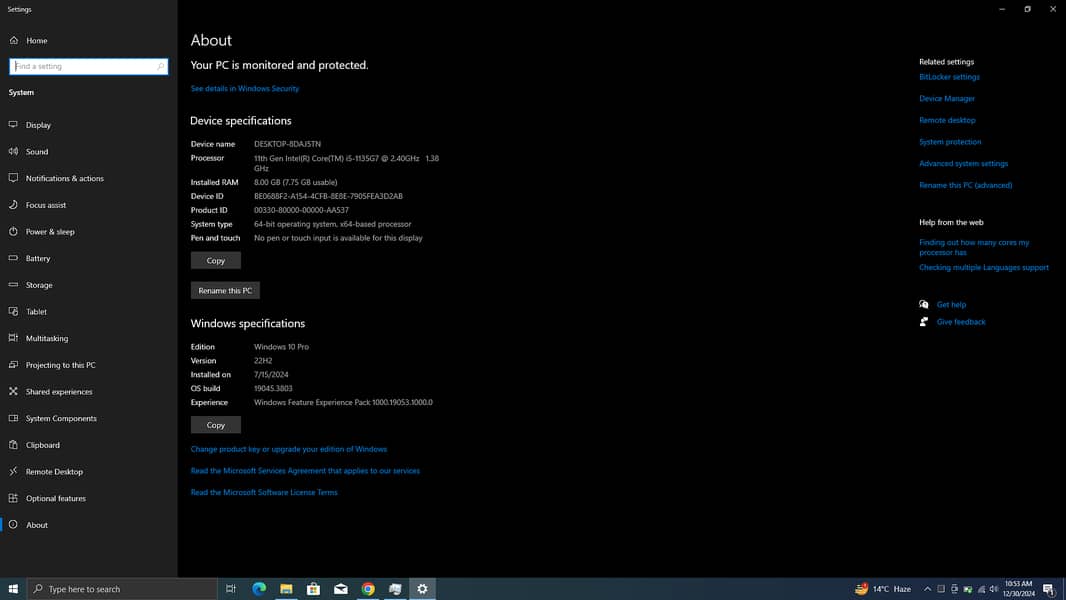
Task: Open the Storage settings page
Action: click(x=39, y=285)
